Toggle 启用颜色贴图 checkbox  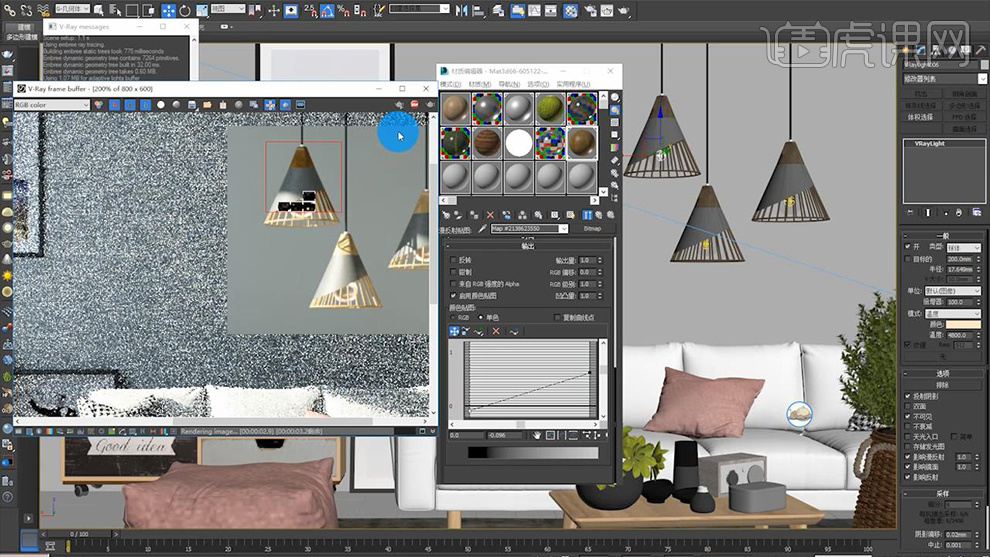(x=453, y=296)
